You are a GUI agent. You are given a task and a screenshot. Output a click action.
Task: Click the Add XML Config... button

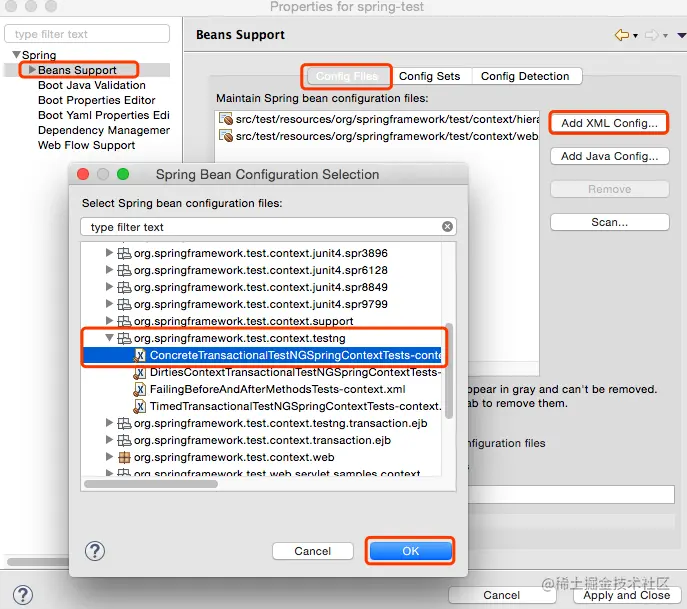609,123
